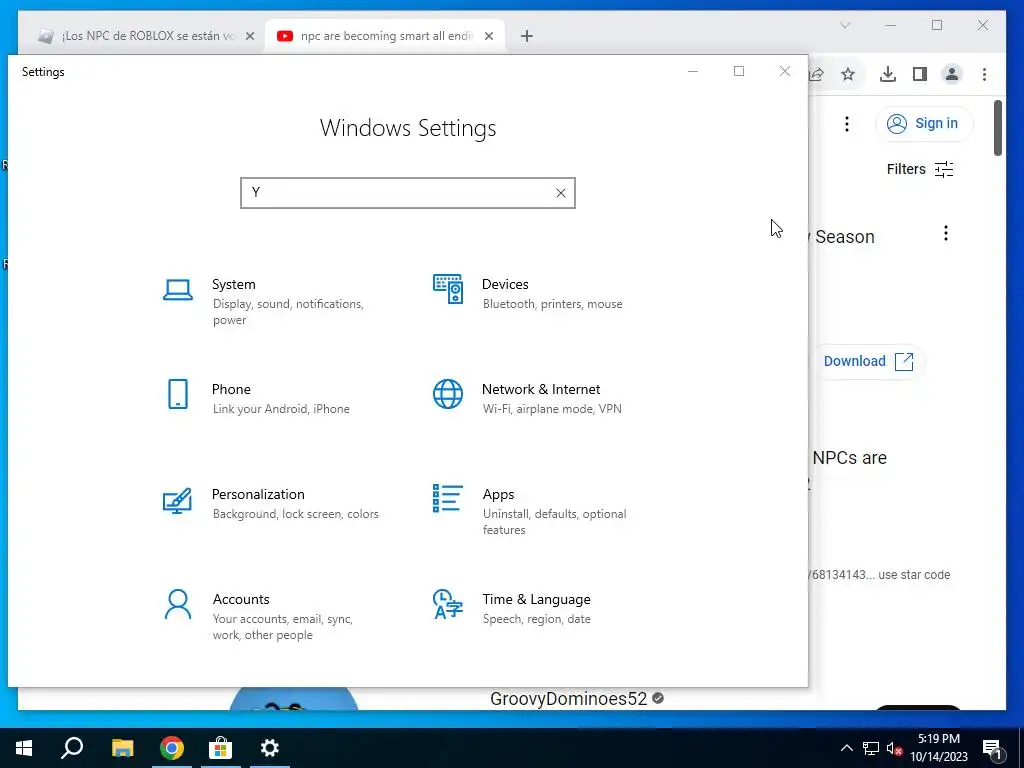Click the Settings gear on the taskbar
This screenshot has height=768, width=1024.
pyautogui.click(x=270, y=748)
